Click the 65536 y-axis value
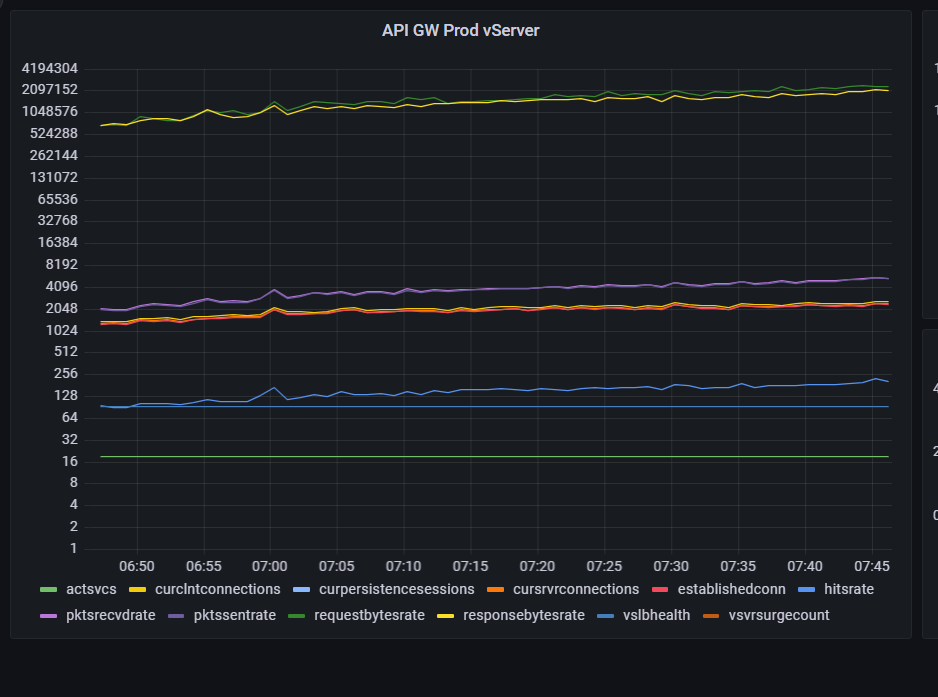This screenshot has height=697, width=938. click(x=57, y=199)
